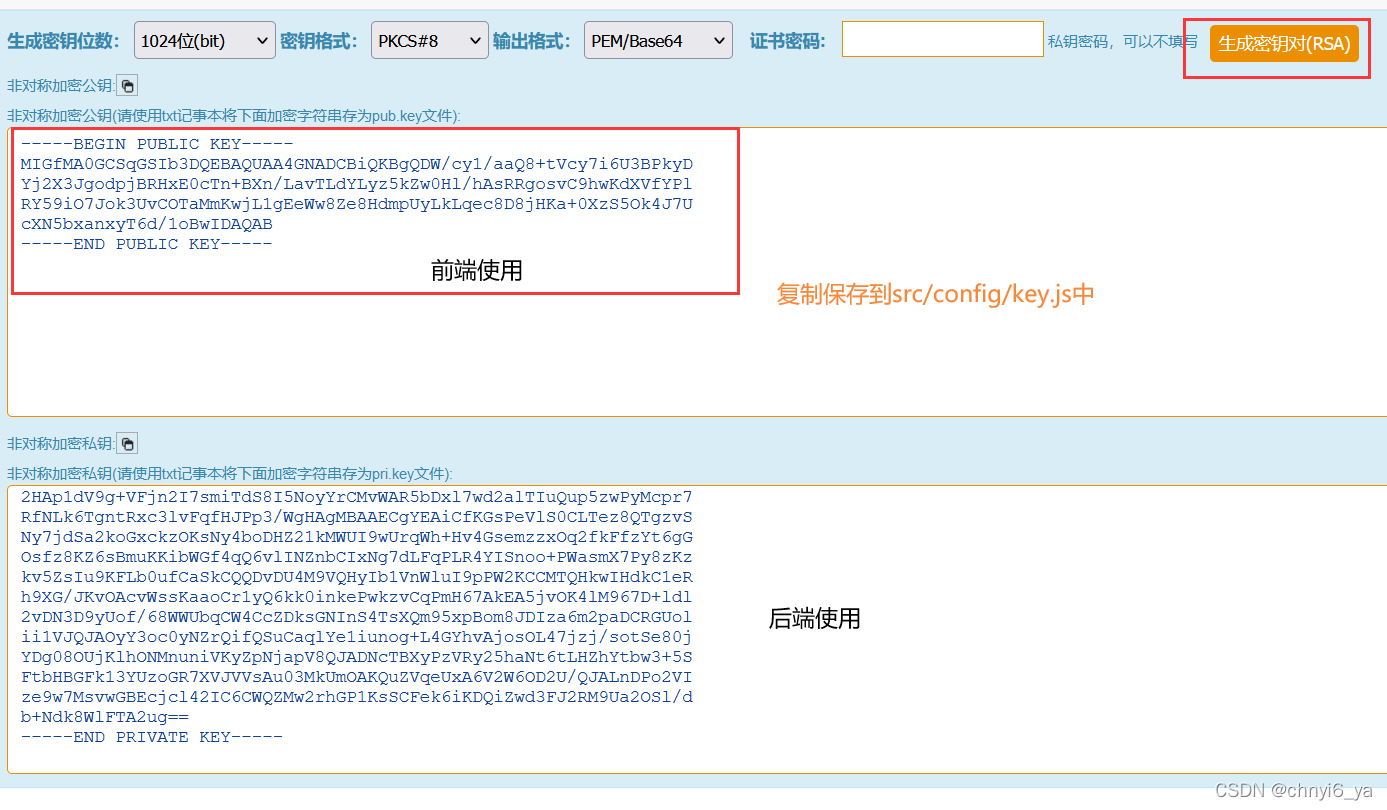Click the line starting FtbHBGFk13YUzoGR7XVJVVsAu

coord(356,677)
